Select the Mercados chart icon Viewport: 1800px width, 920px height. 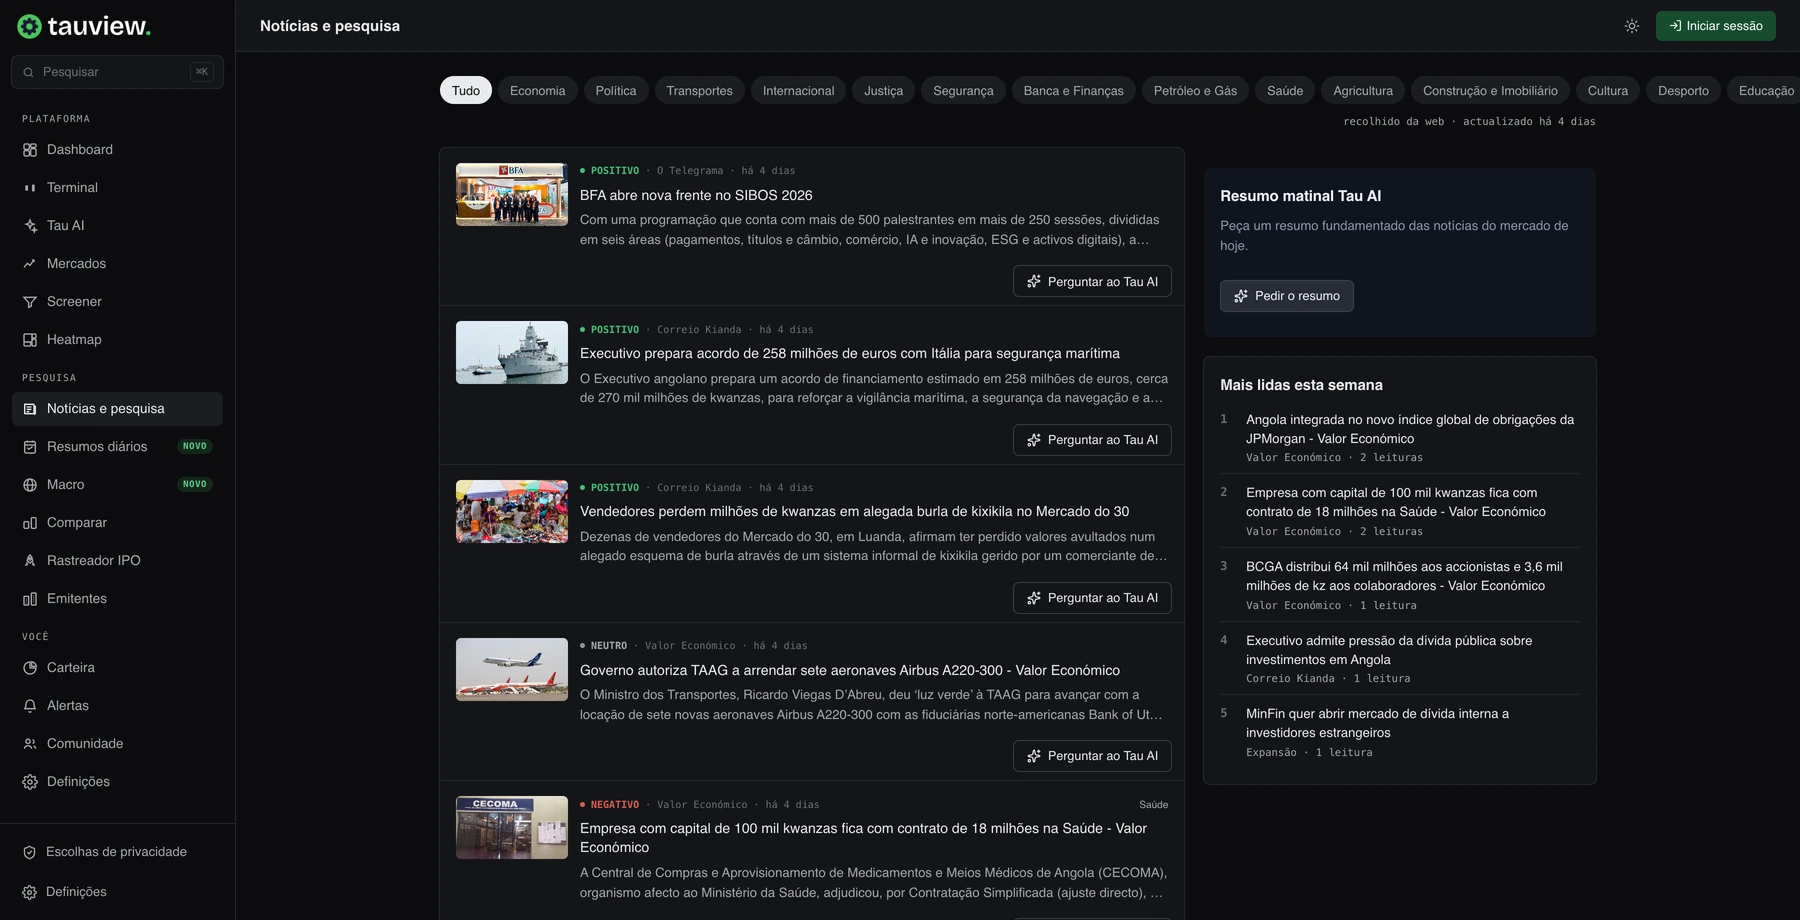pos(30,264)
